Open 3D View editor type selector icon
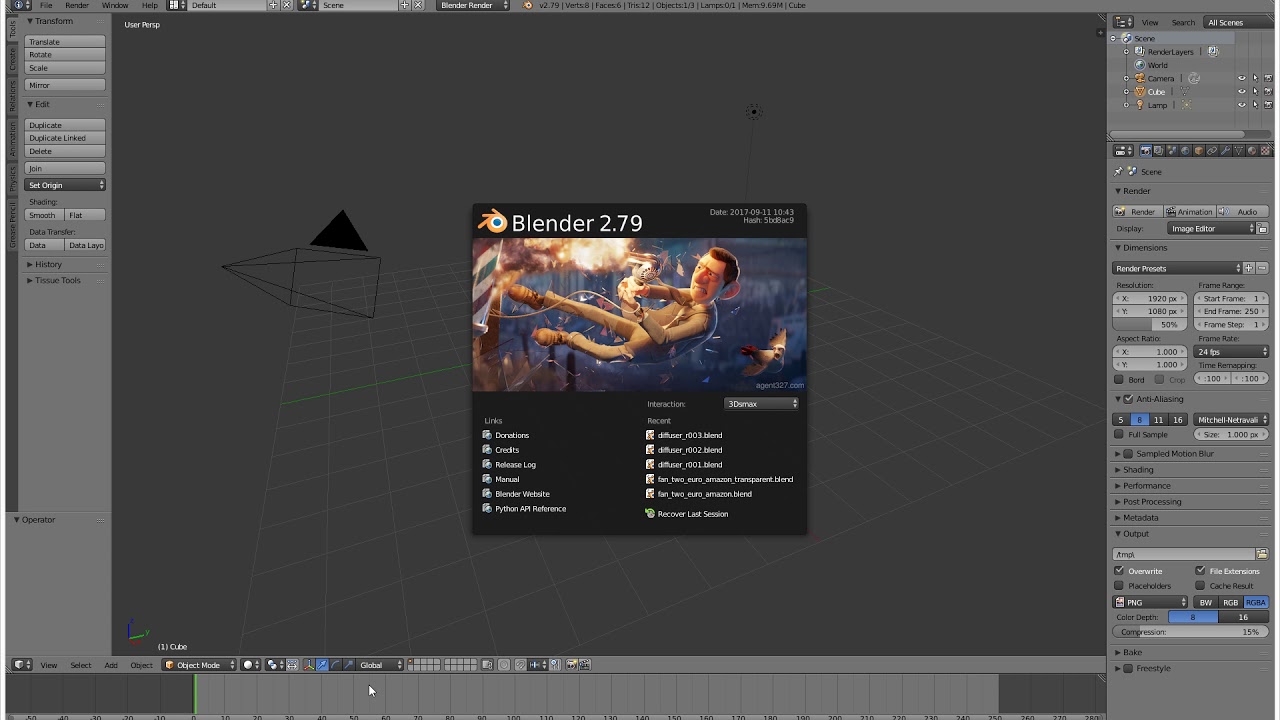1280x720 pixels. click(x=22, y=665)
